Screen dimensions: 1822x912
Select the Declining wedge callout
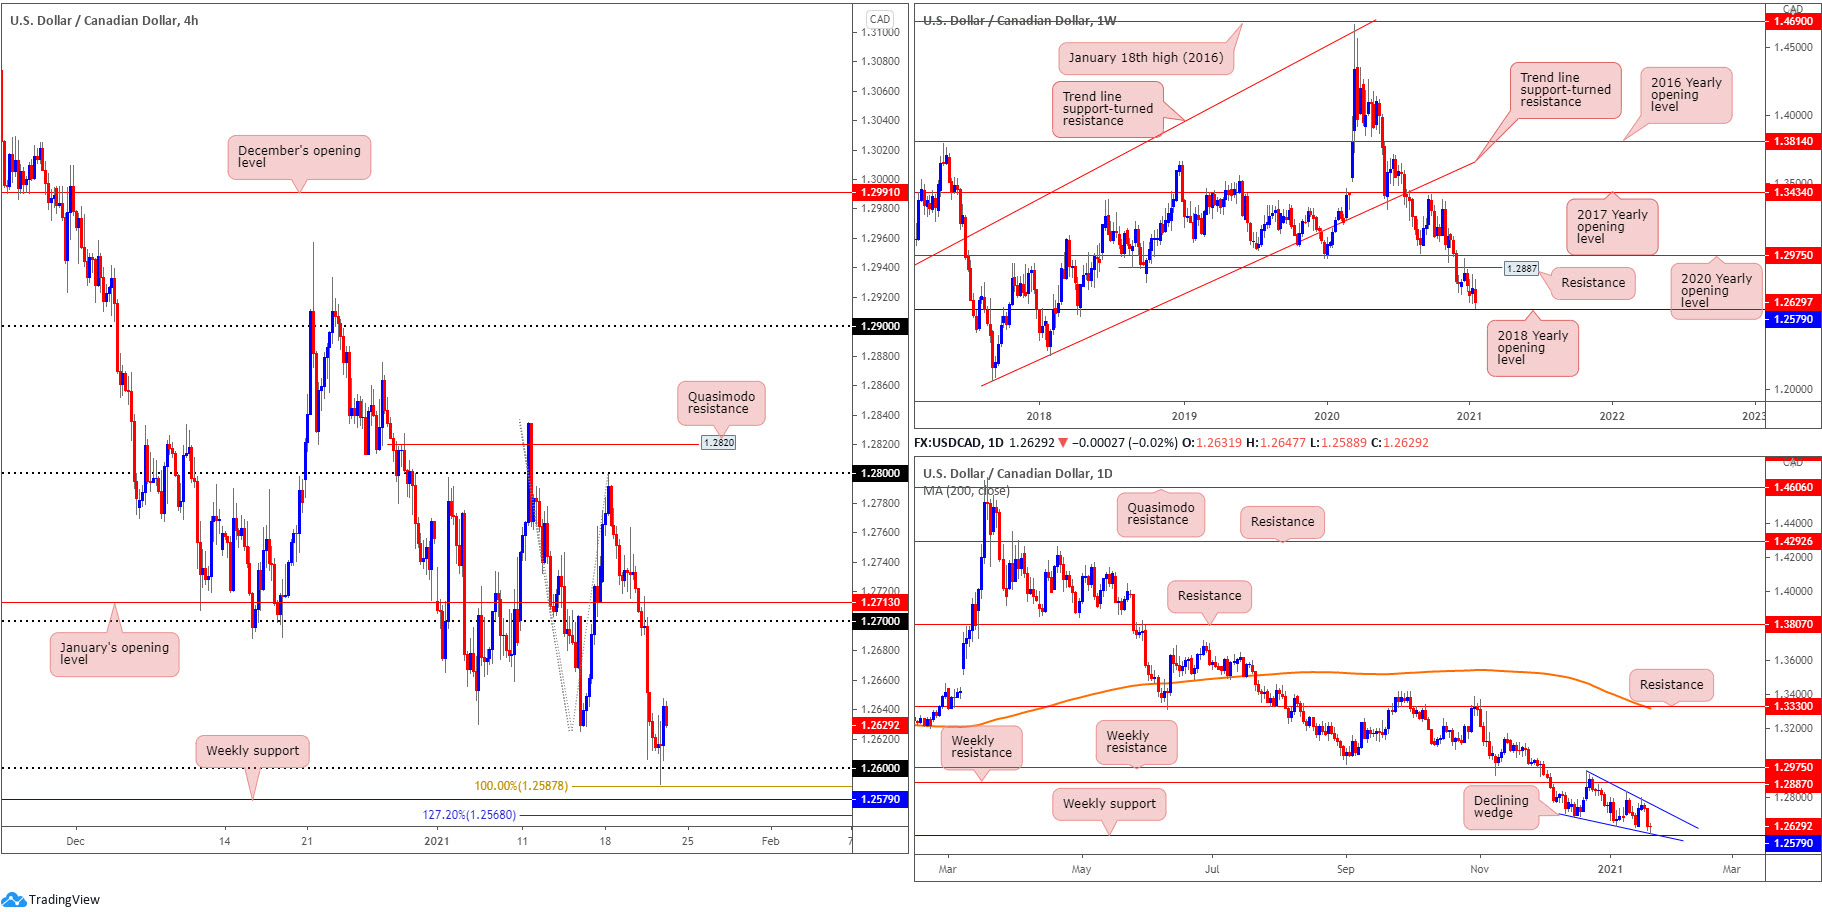point(1501,807)
